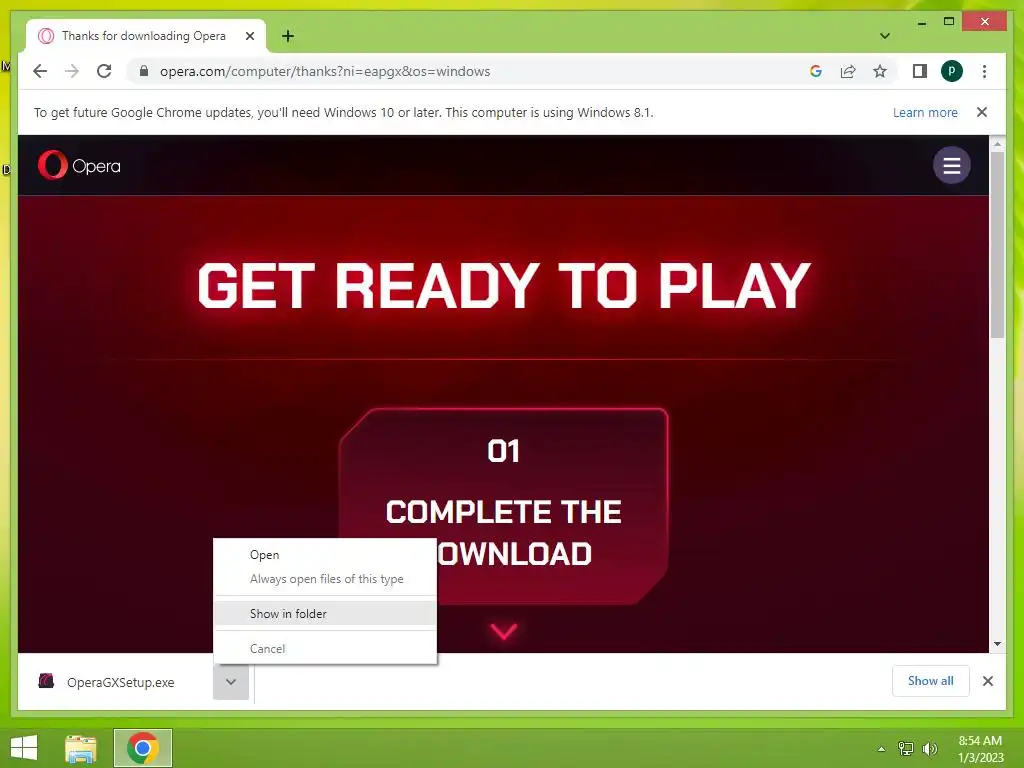Click the Show all downloads button
1024x768 pixels.
[x=931, y=681]
